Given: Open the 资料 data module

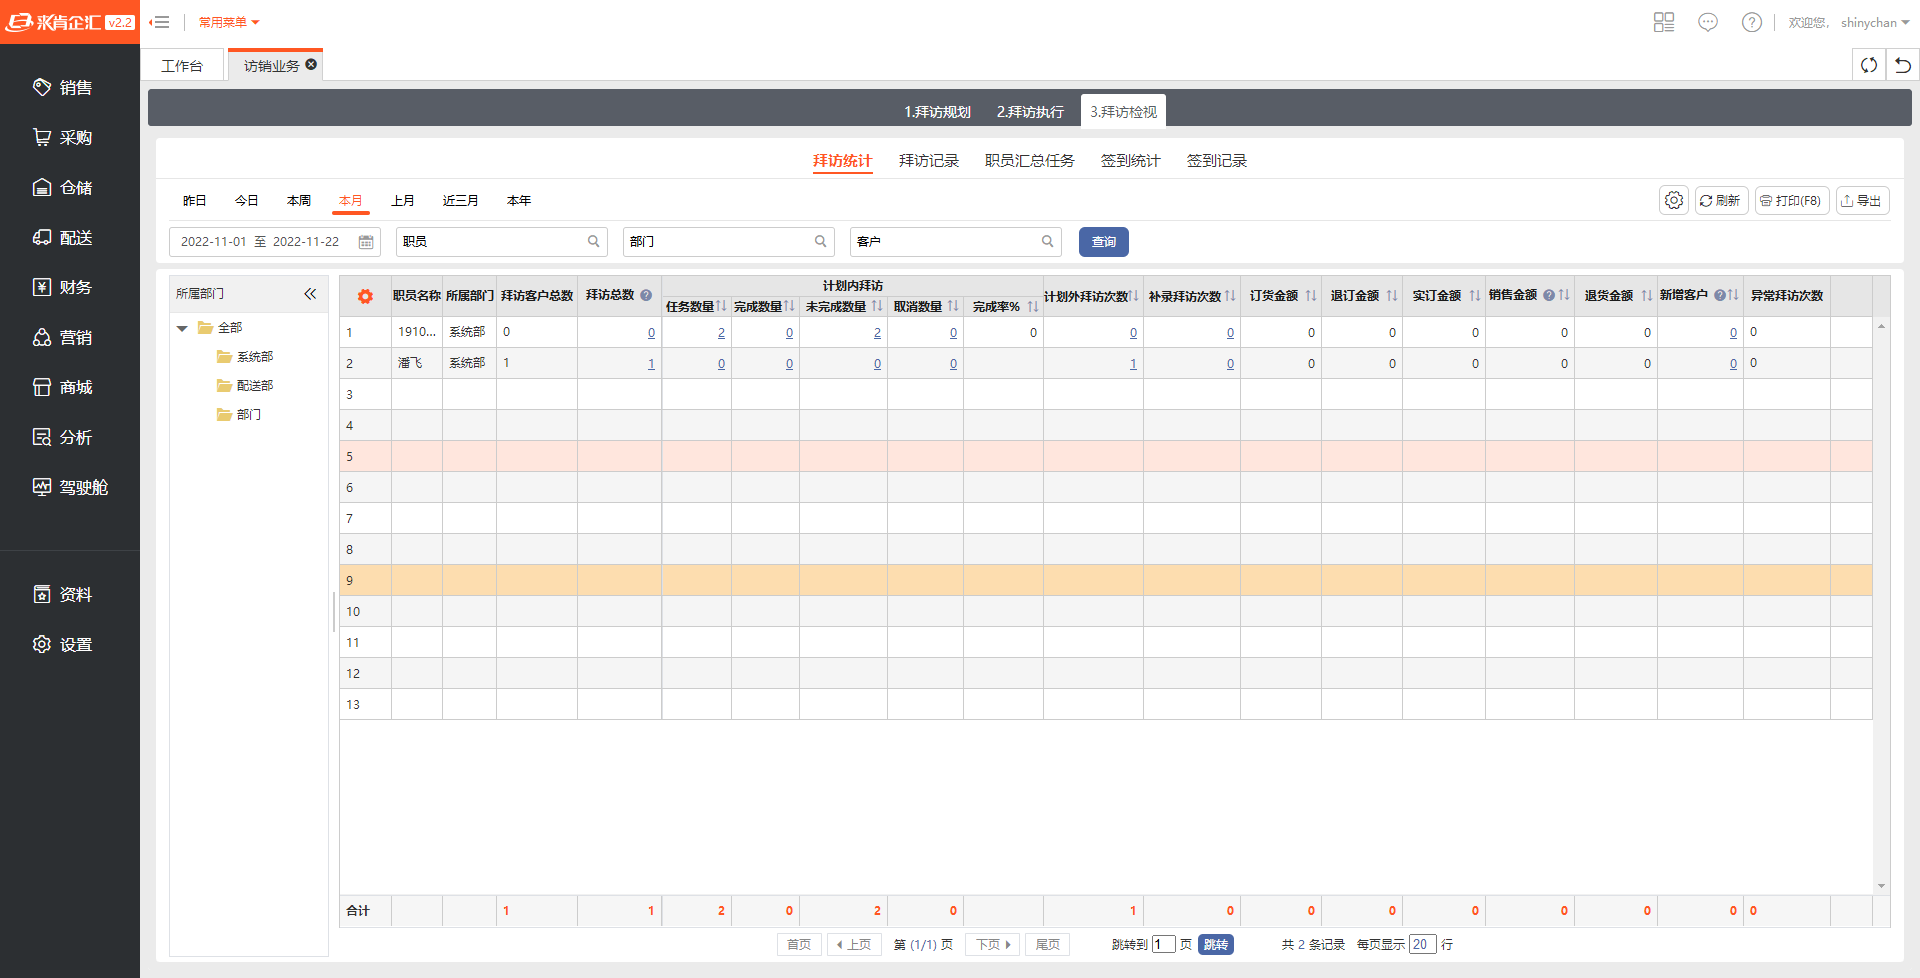Looking at the screenshot, I should tap(62, 595).
